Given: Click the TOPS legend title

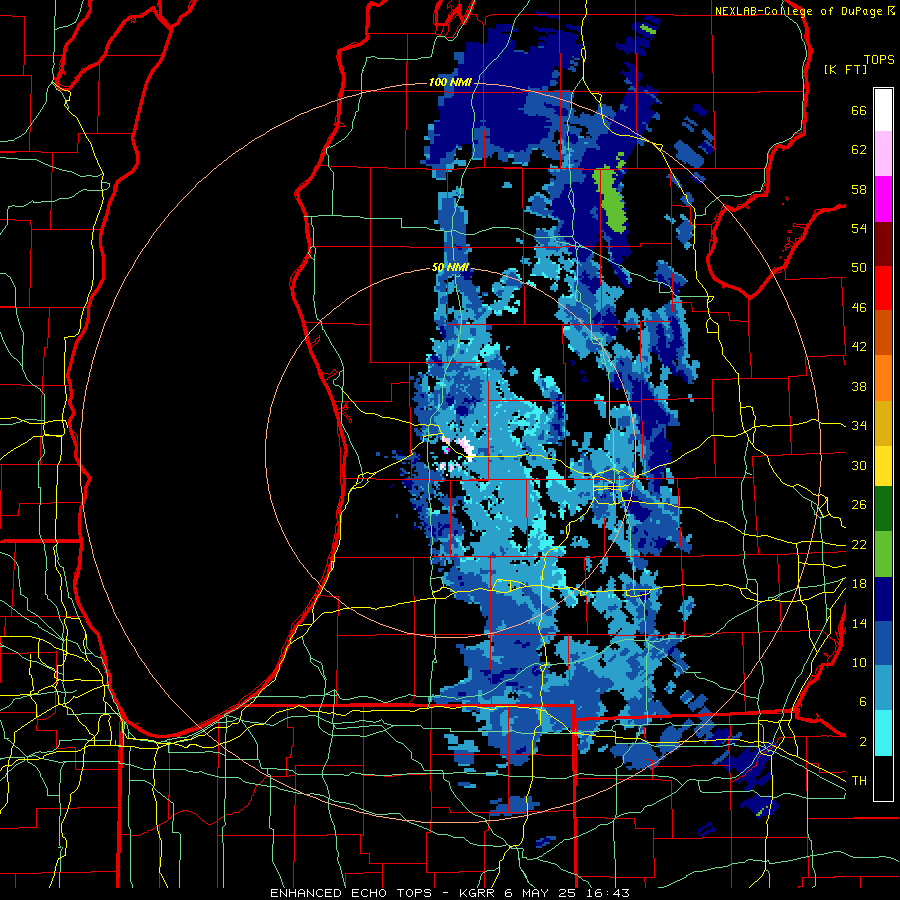Looking at the screenshot, I should click(x=879, y=59).
